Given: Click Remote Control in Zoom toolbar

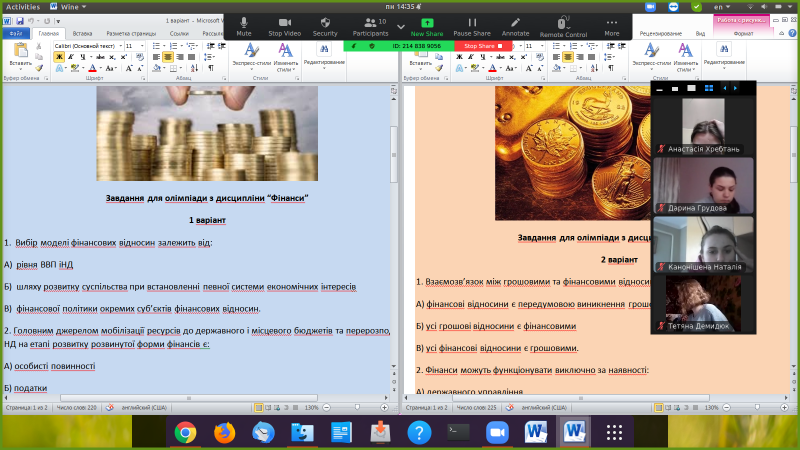Looking at the screenshot, I should point(563,27).
